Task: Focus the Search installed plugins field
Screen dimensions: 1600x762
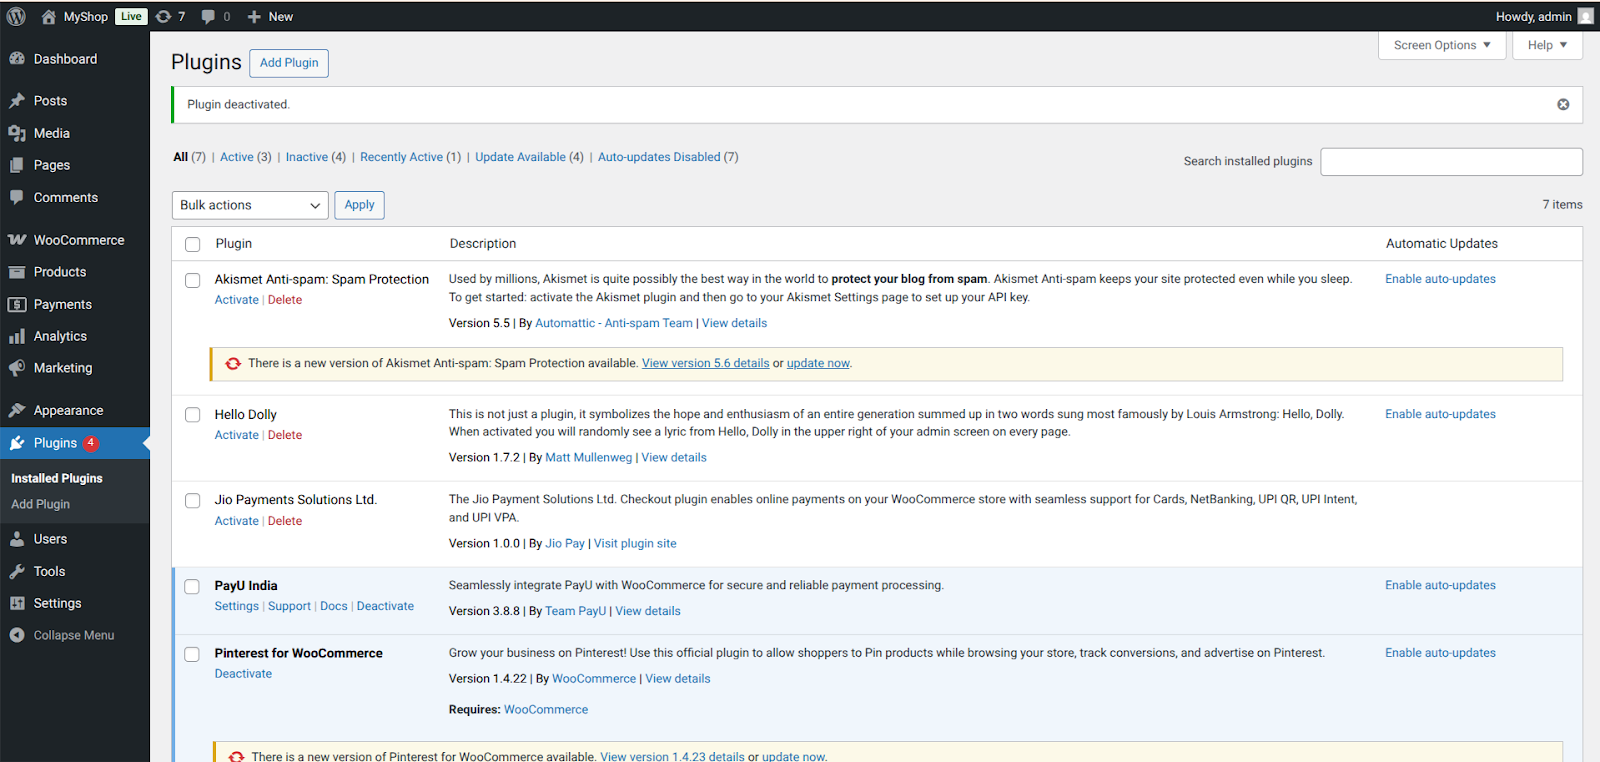Action: [x=1451, y=162]
